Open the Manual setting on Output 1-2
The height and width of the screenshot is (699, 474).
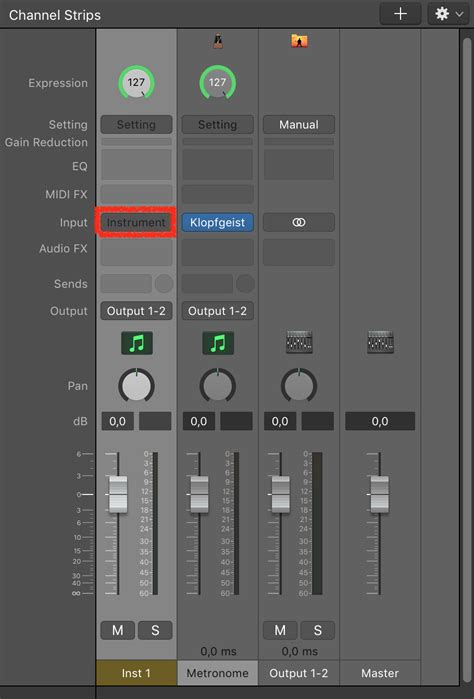point(299,124)
